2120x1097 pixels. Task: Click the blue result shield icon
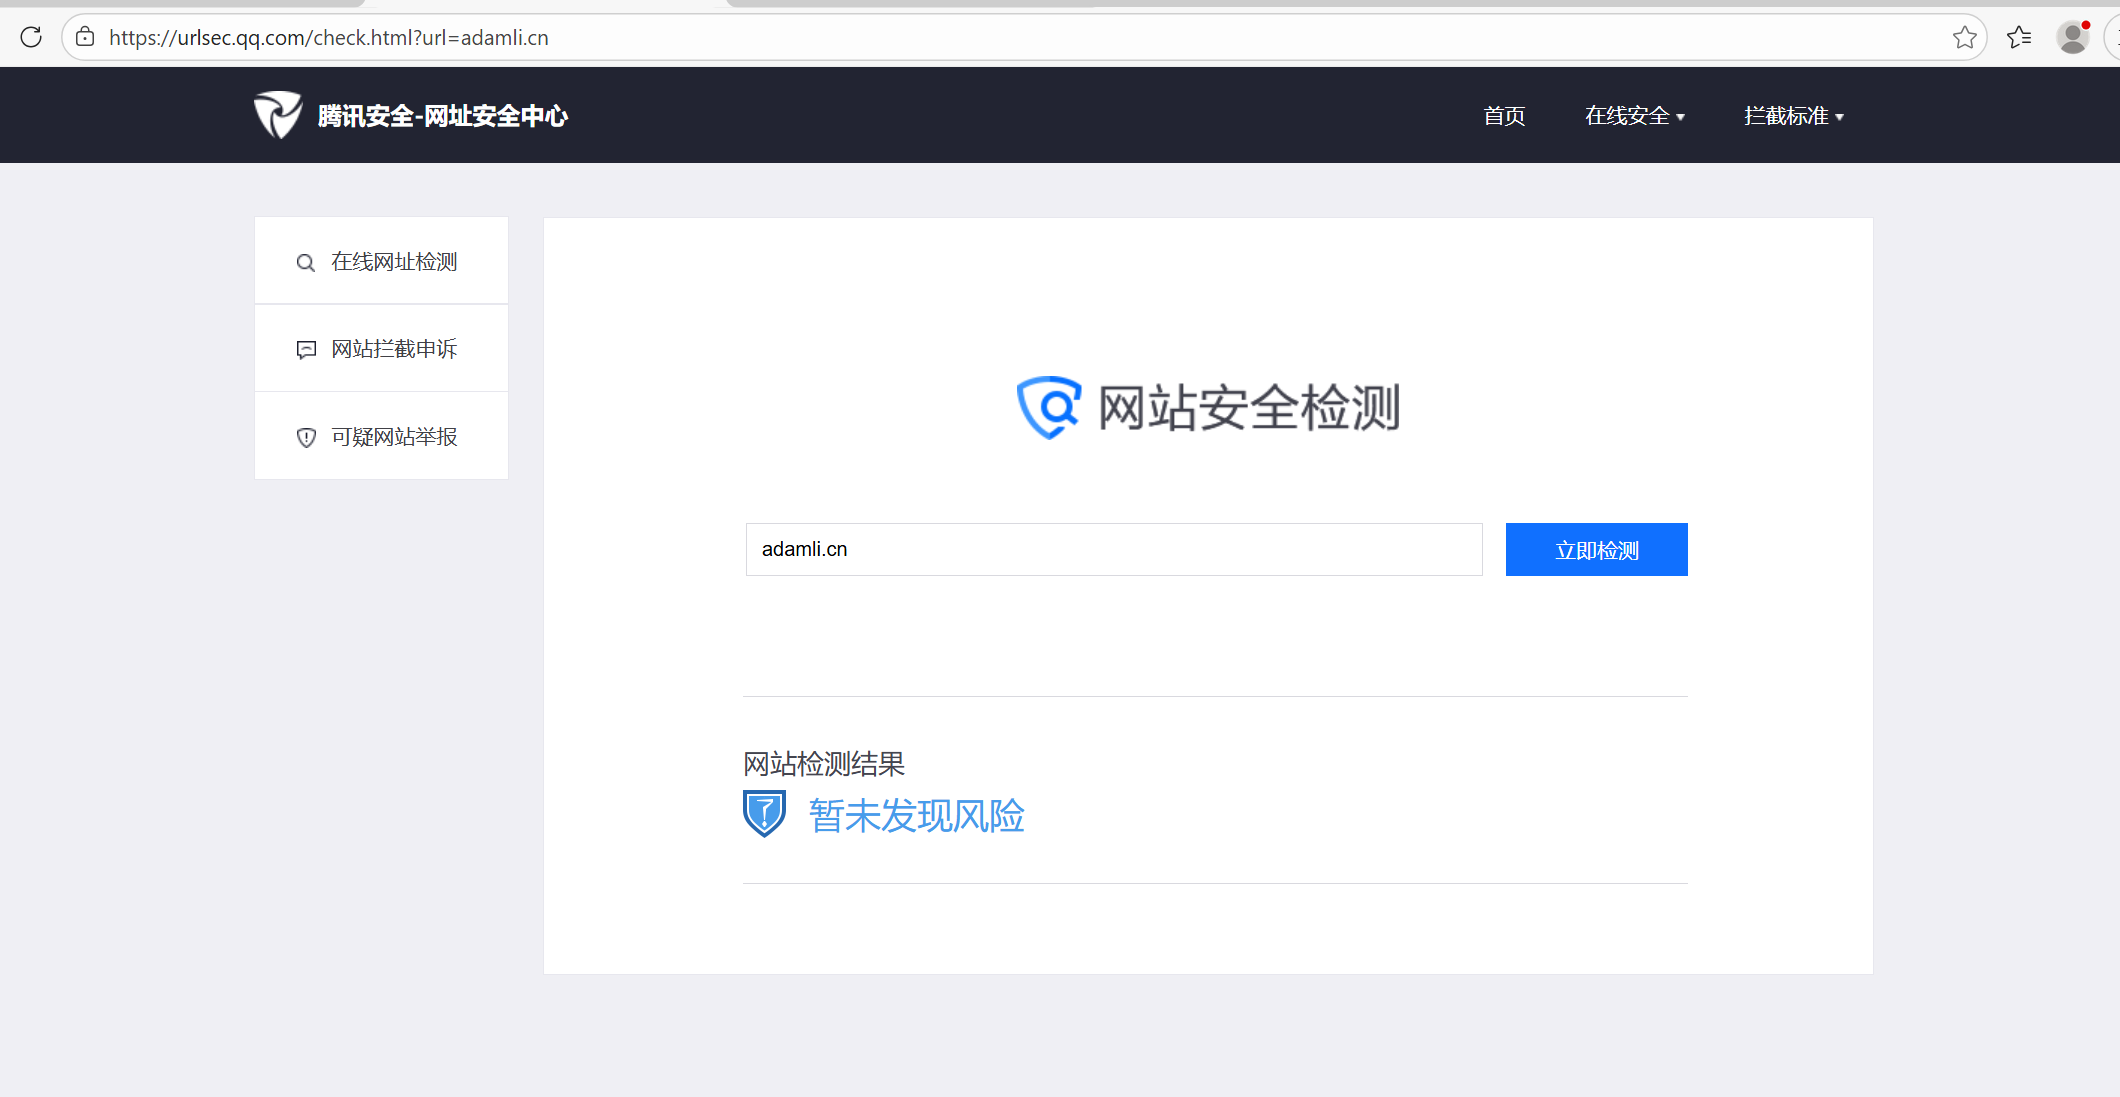tap(764, 814)
